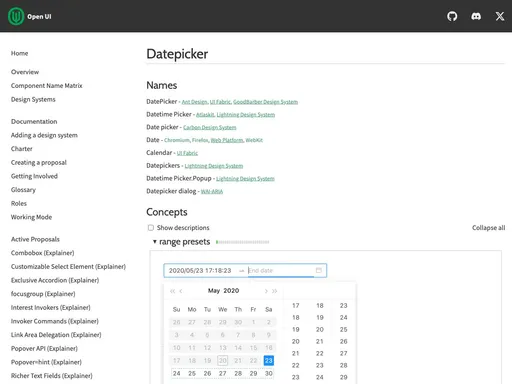Select May 23 highlighted in calendar
Viewport: 512px width, 384px height.
[269, 360]
